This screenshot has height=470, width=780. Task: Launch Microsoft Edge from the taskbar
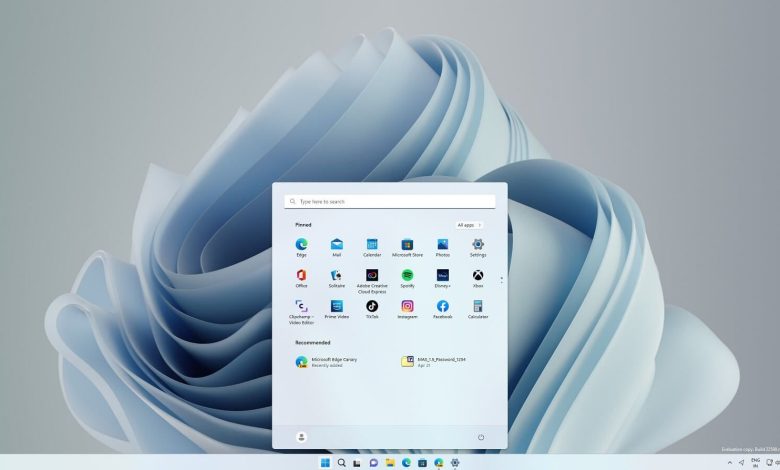406,463
